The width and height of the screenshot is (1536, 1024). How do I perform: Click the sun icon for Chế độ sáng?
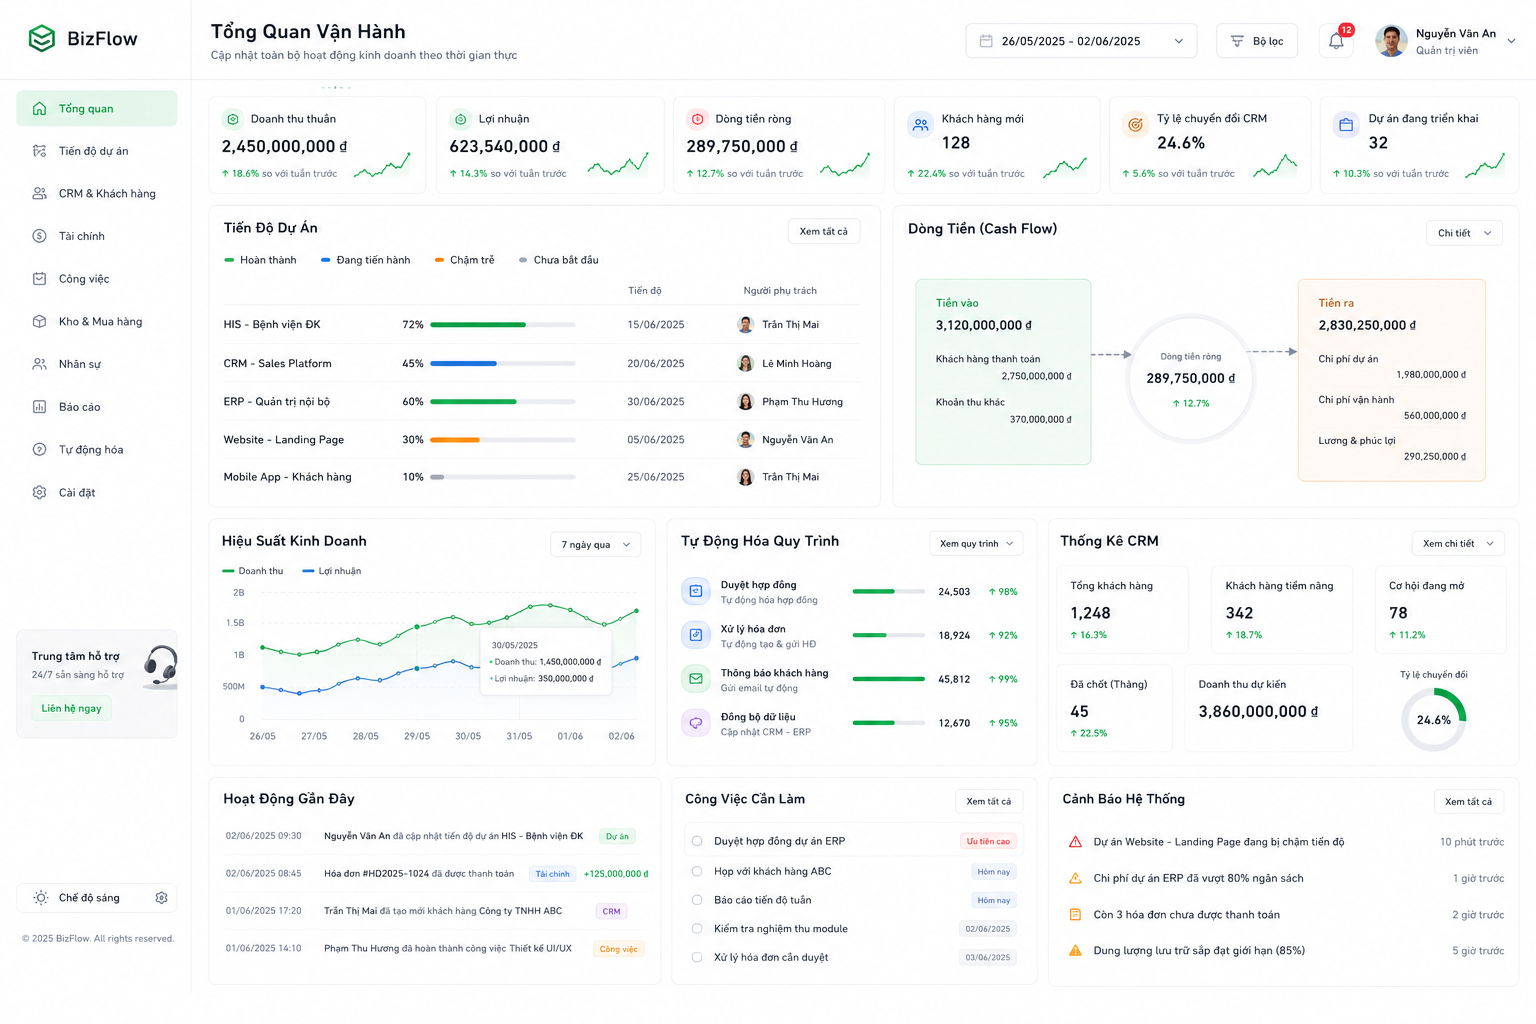coord(40,898)
